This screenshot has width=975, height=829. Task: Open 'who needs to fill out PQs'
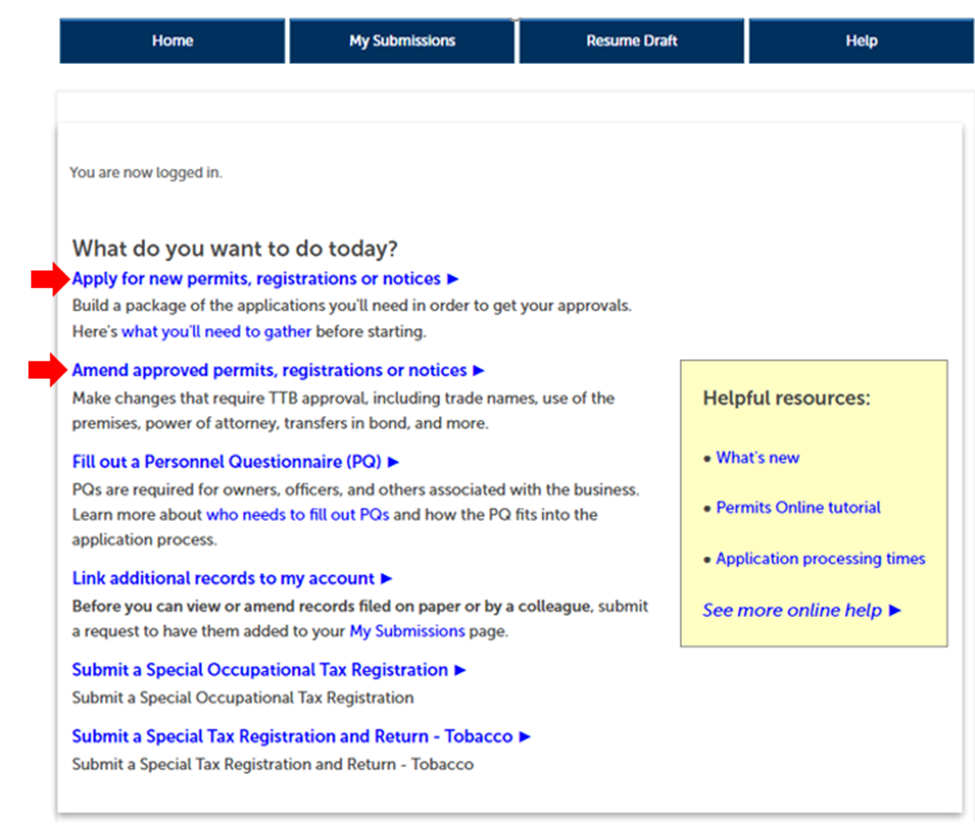pyautogui.click(x=297, y=516)
